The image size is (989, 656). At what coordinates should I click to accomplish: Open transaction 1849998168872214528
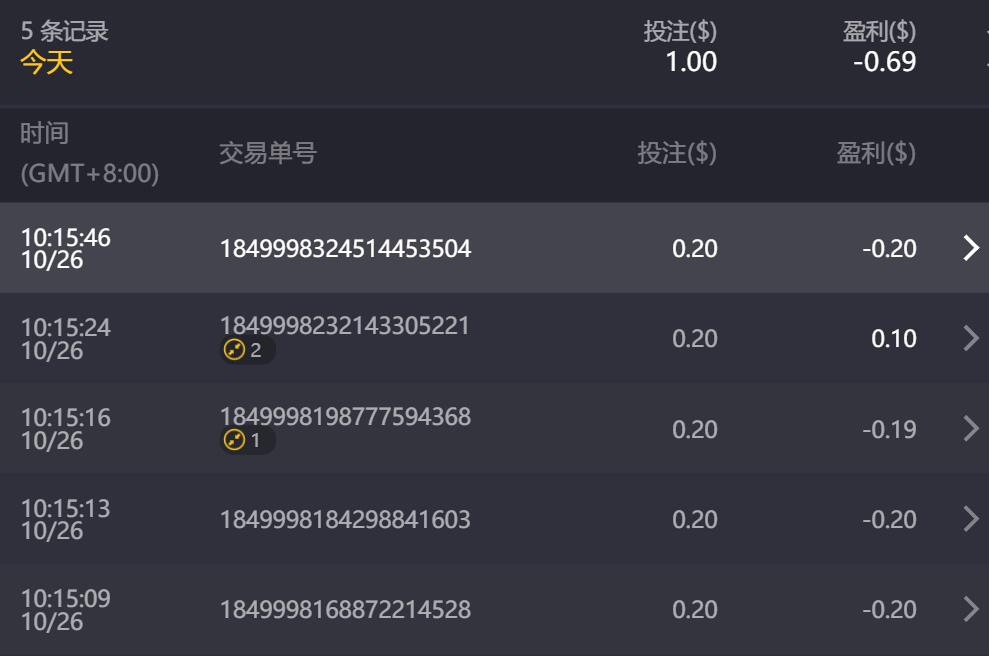(345, 610)
